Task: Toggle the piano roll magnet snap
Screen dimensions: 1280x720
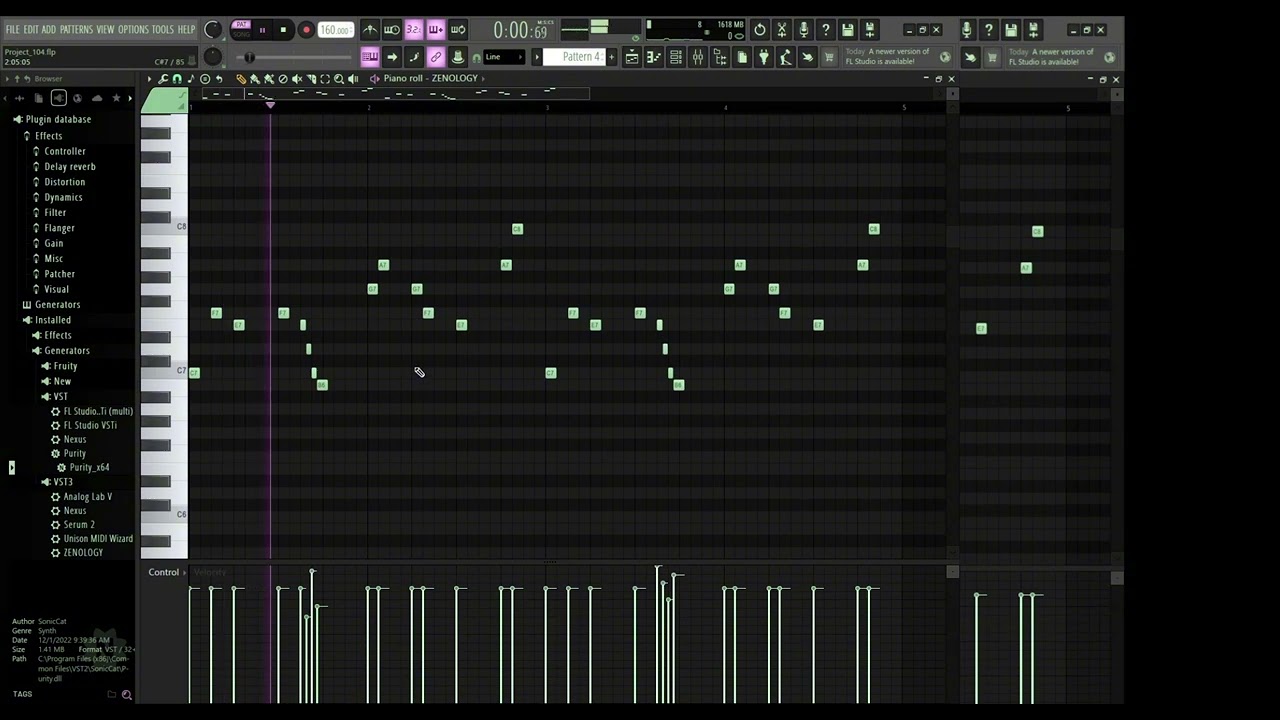Action: point(177,79)
